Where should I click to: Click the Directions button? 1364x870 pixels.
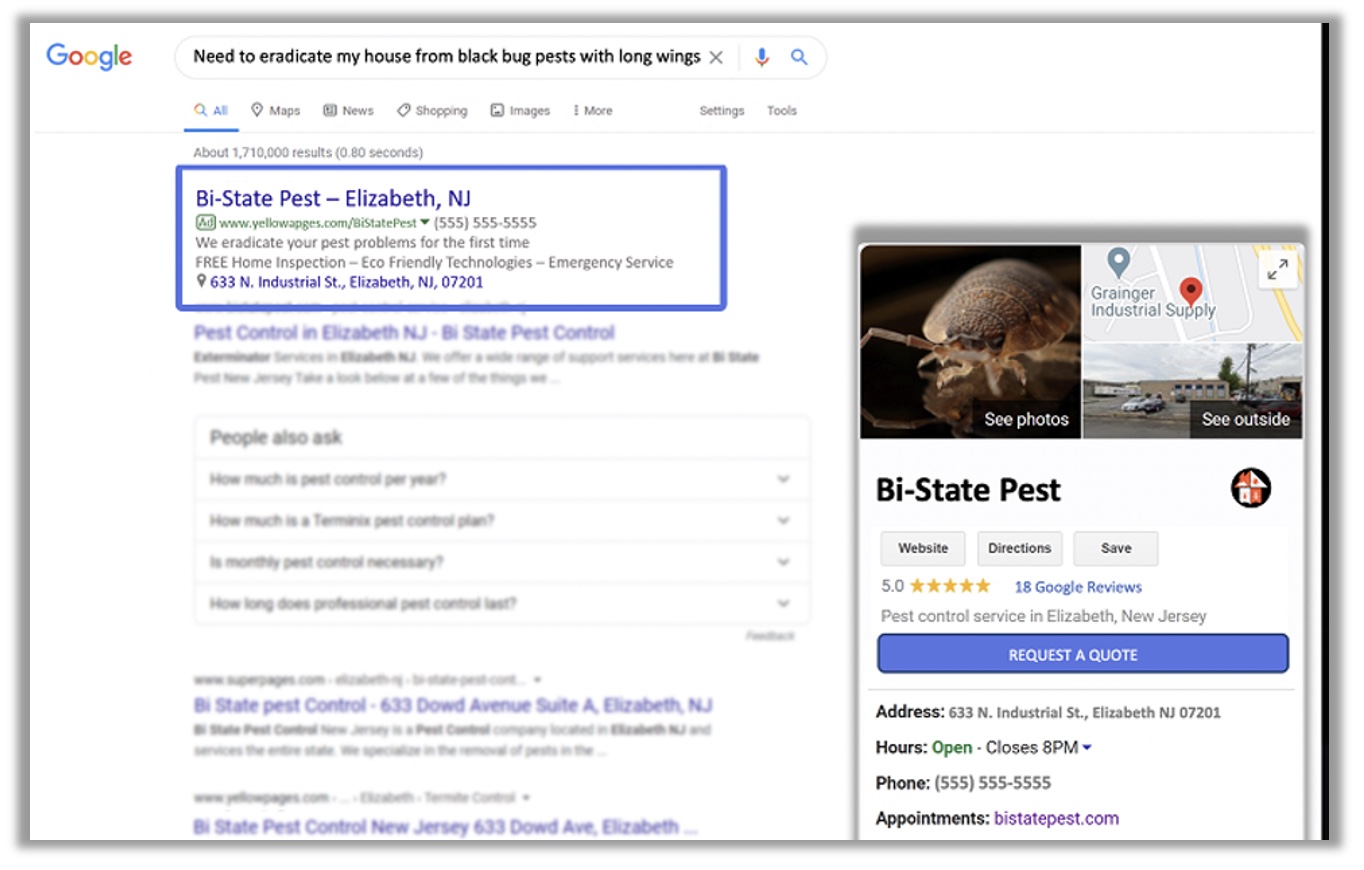(x=1019, y=548)
